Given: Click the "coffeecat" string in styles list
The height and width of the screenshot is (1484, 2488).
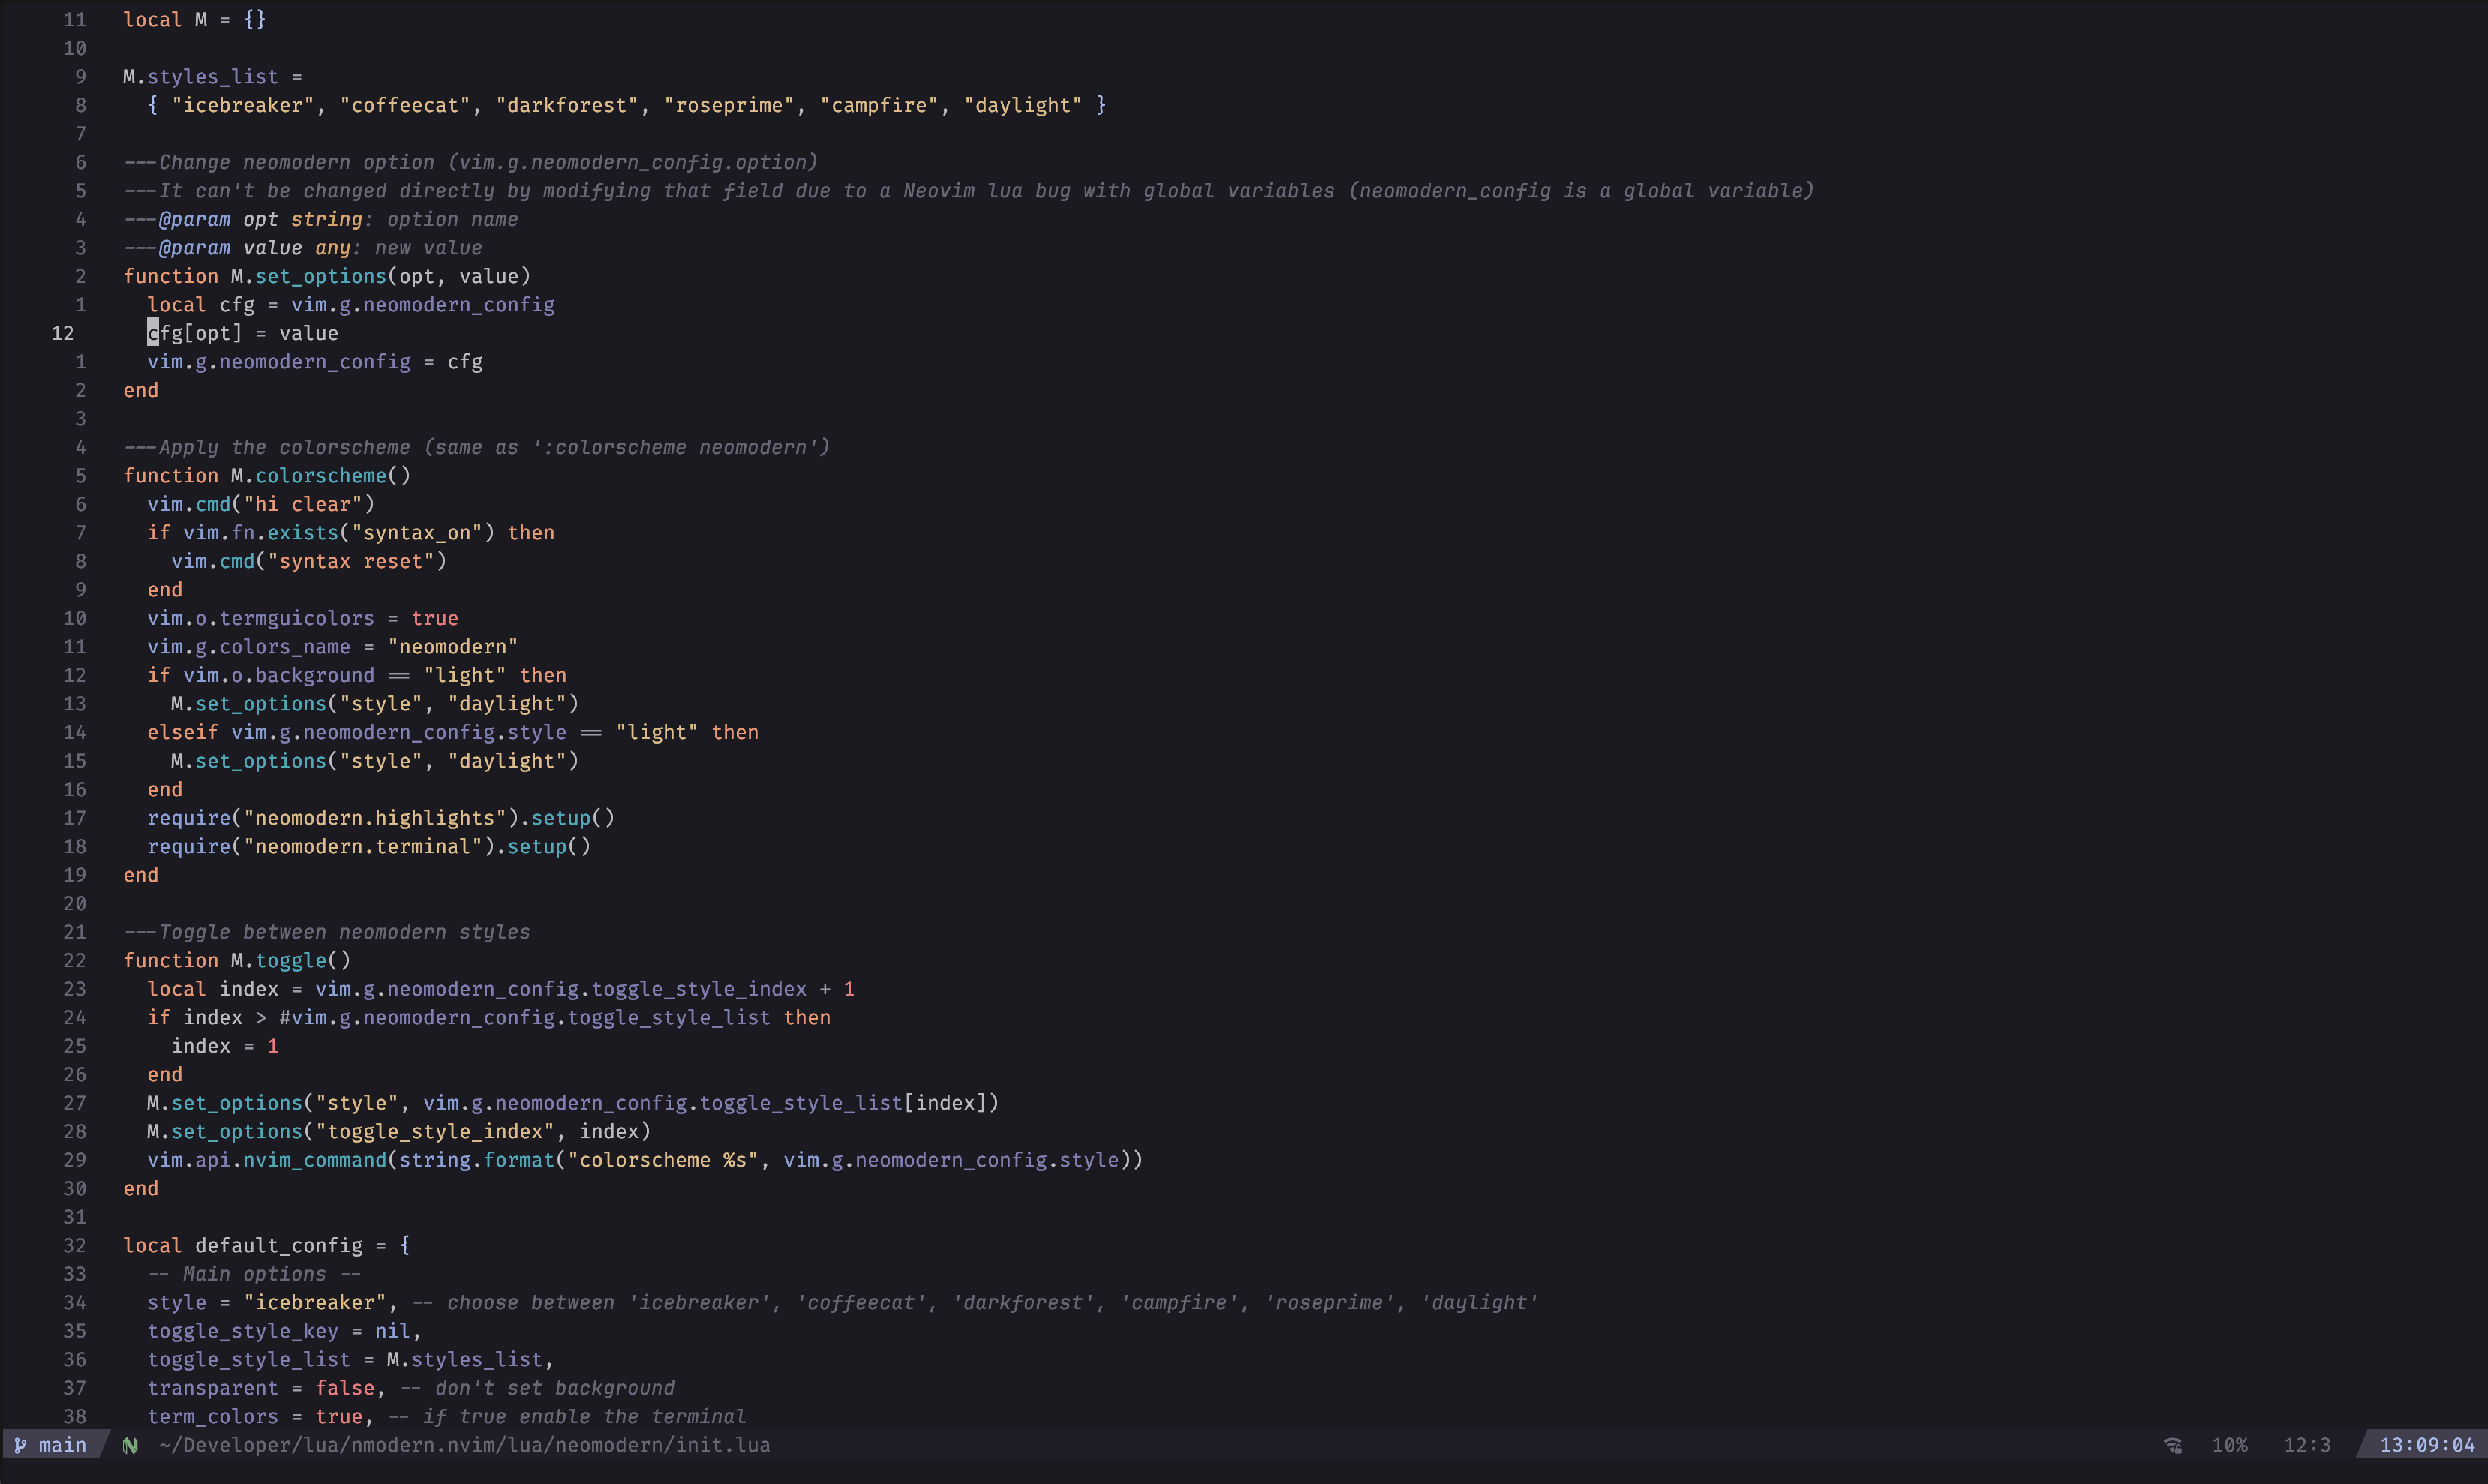Looking at the screenshot, I should (405, 105).
